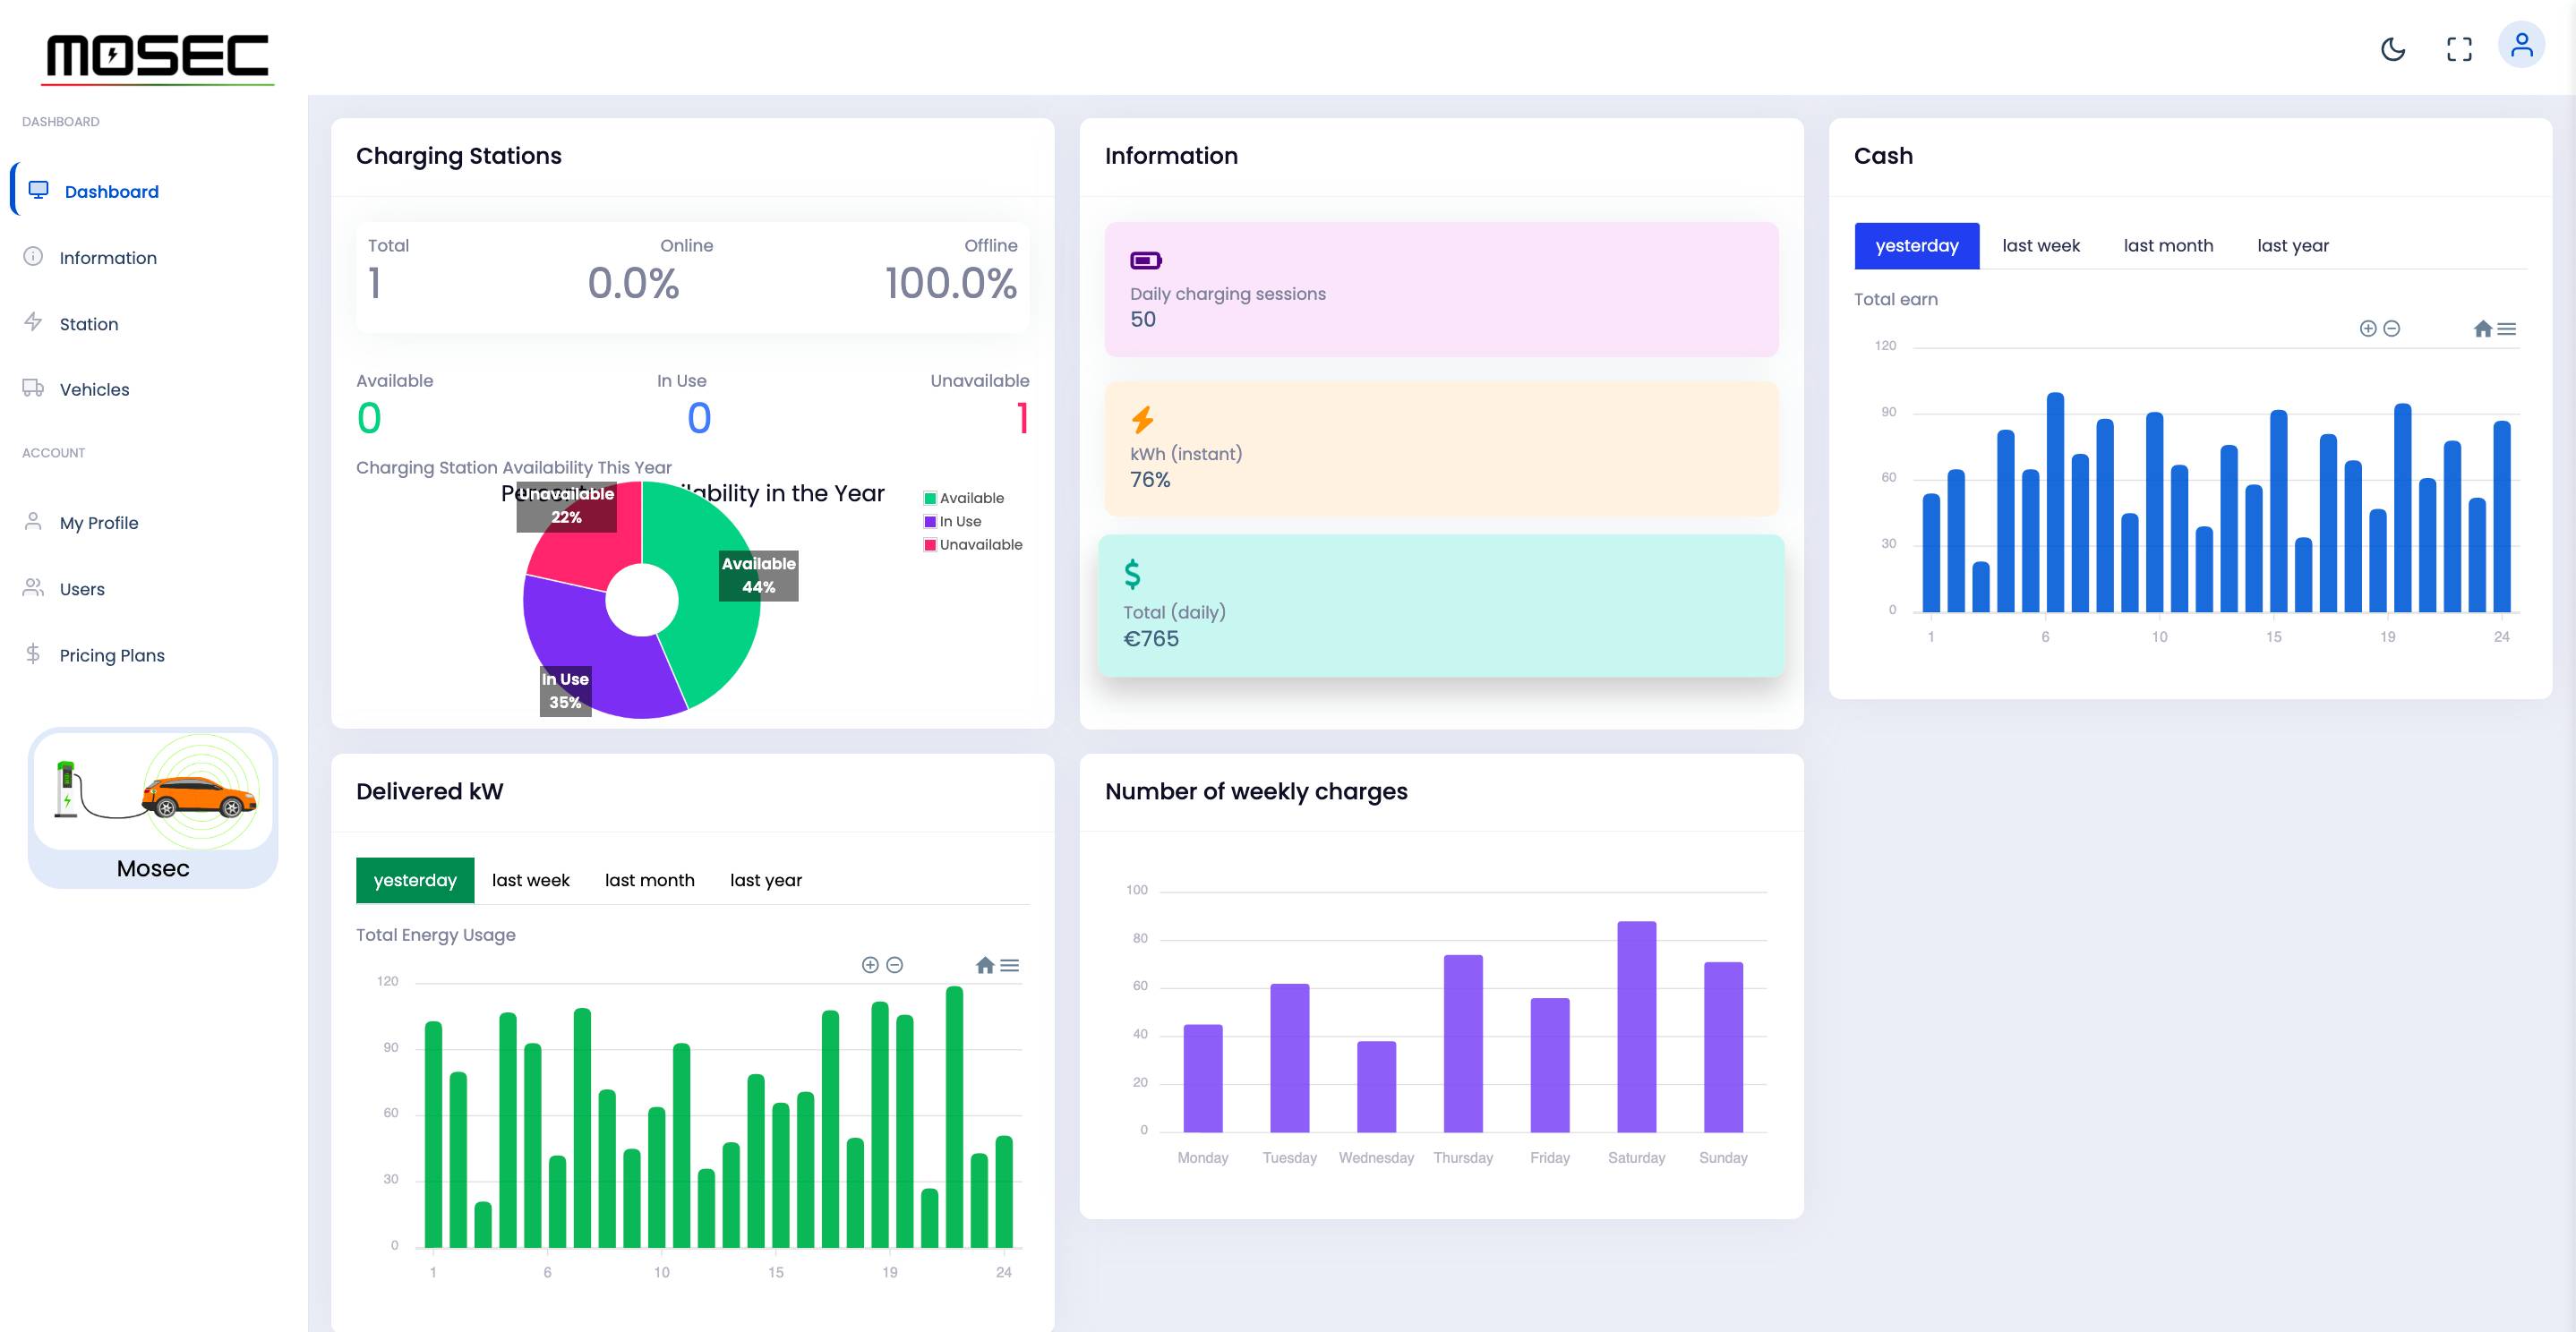This screenshot has height=1332, width=2576.
Task: Click the Mosec logo in the header
Action: click(x=157, y=56)
